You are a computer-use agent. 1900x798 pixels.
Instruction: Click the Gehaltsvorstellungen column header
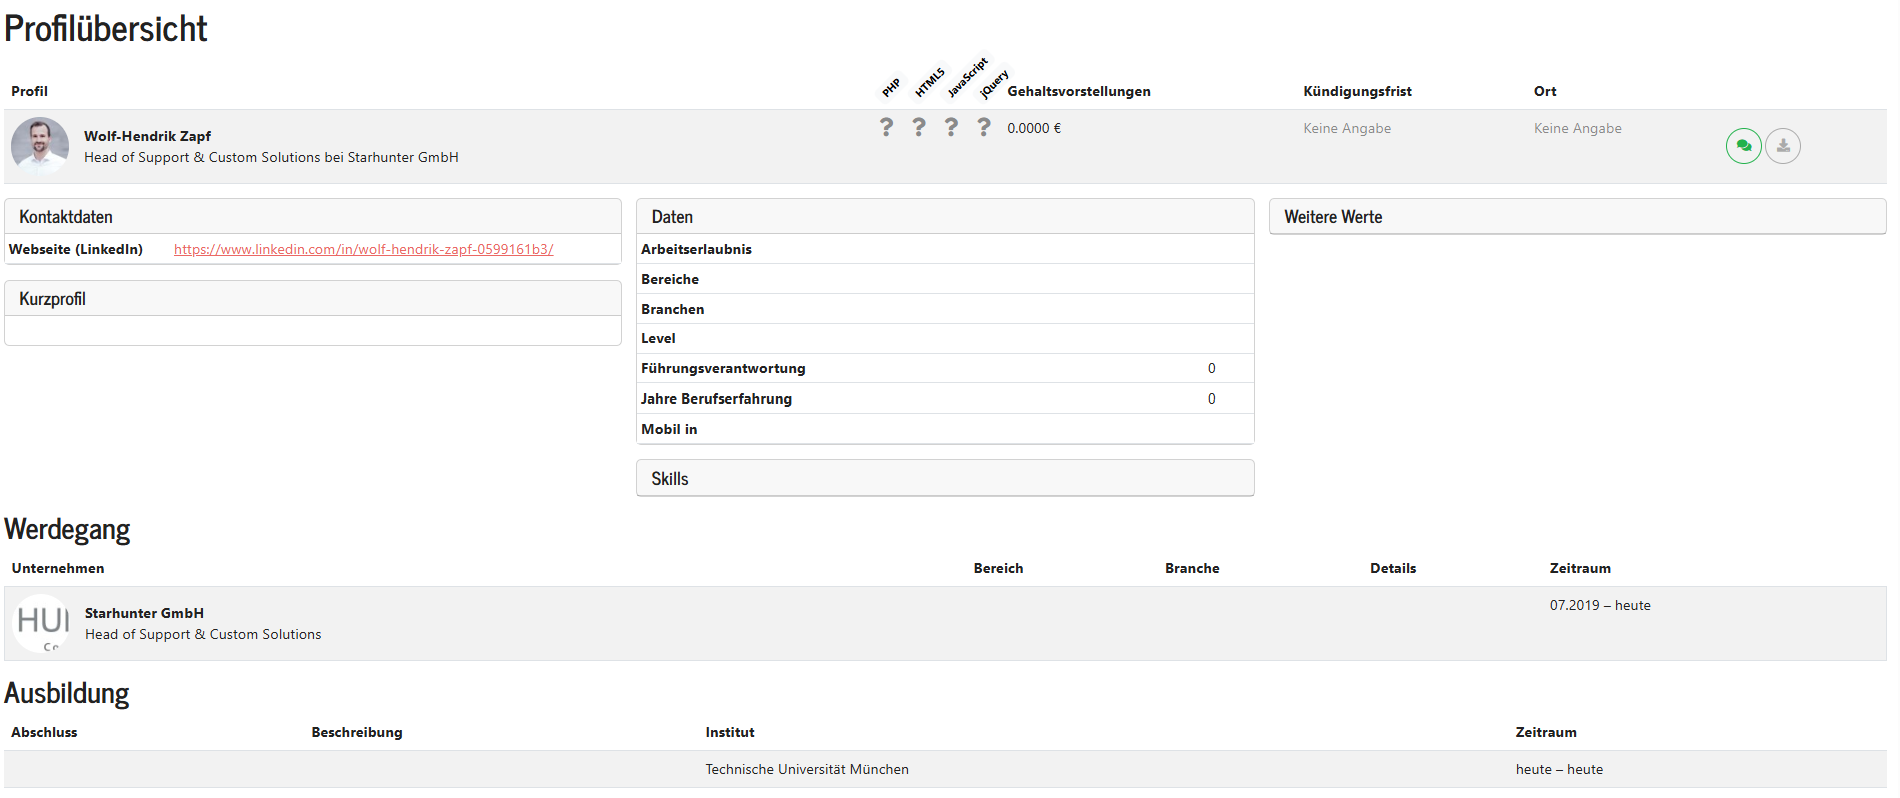pos(1079,91)
